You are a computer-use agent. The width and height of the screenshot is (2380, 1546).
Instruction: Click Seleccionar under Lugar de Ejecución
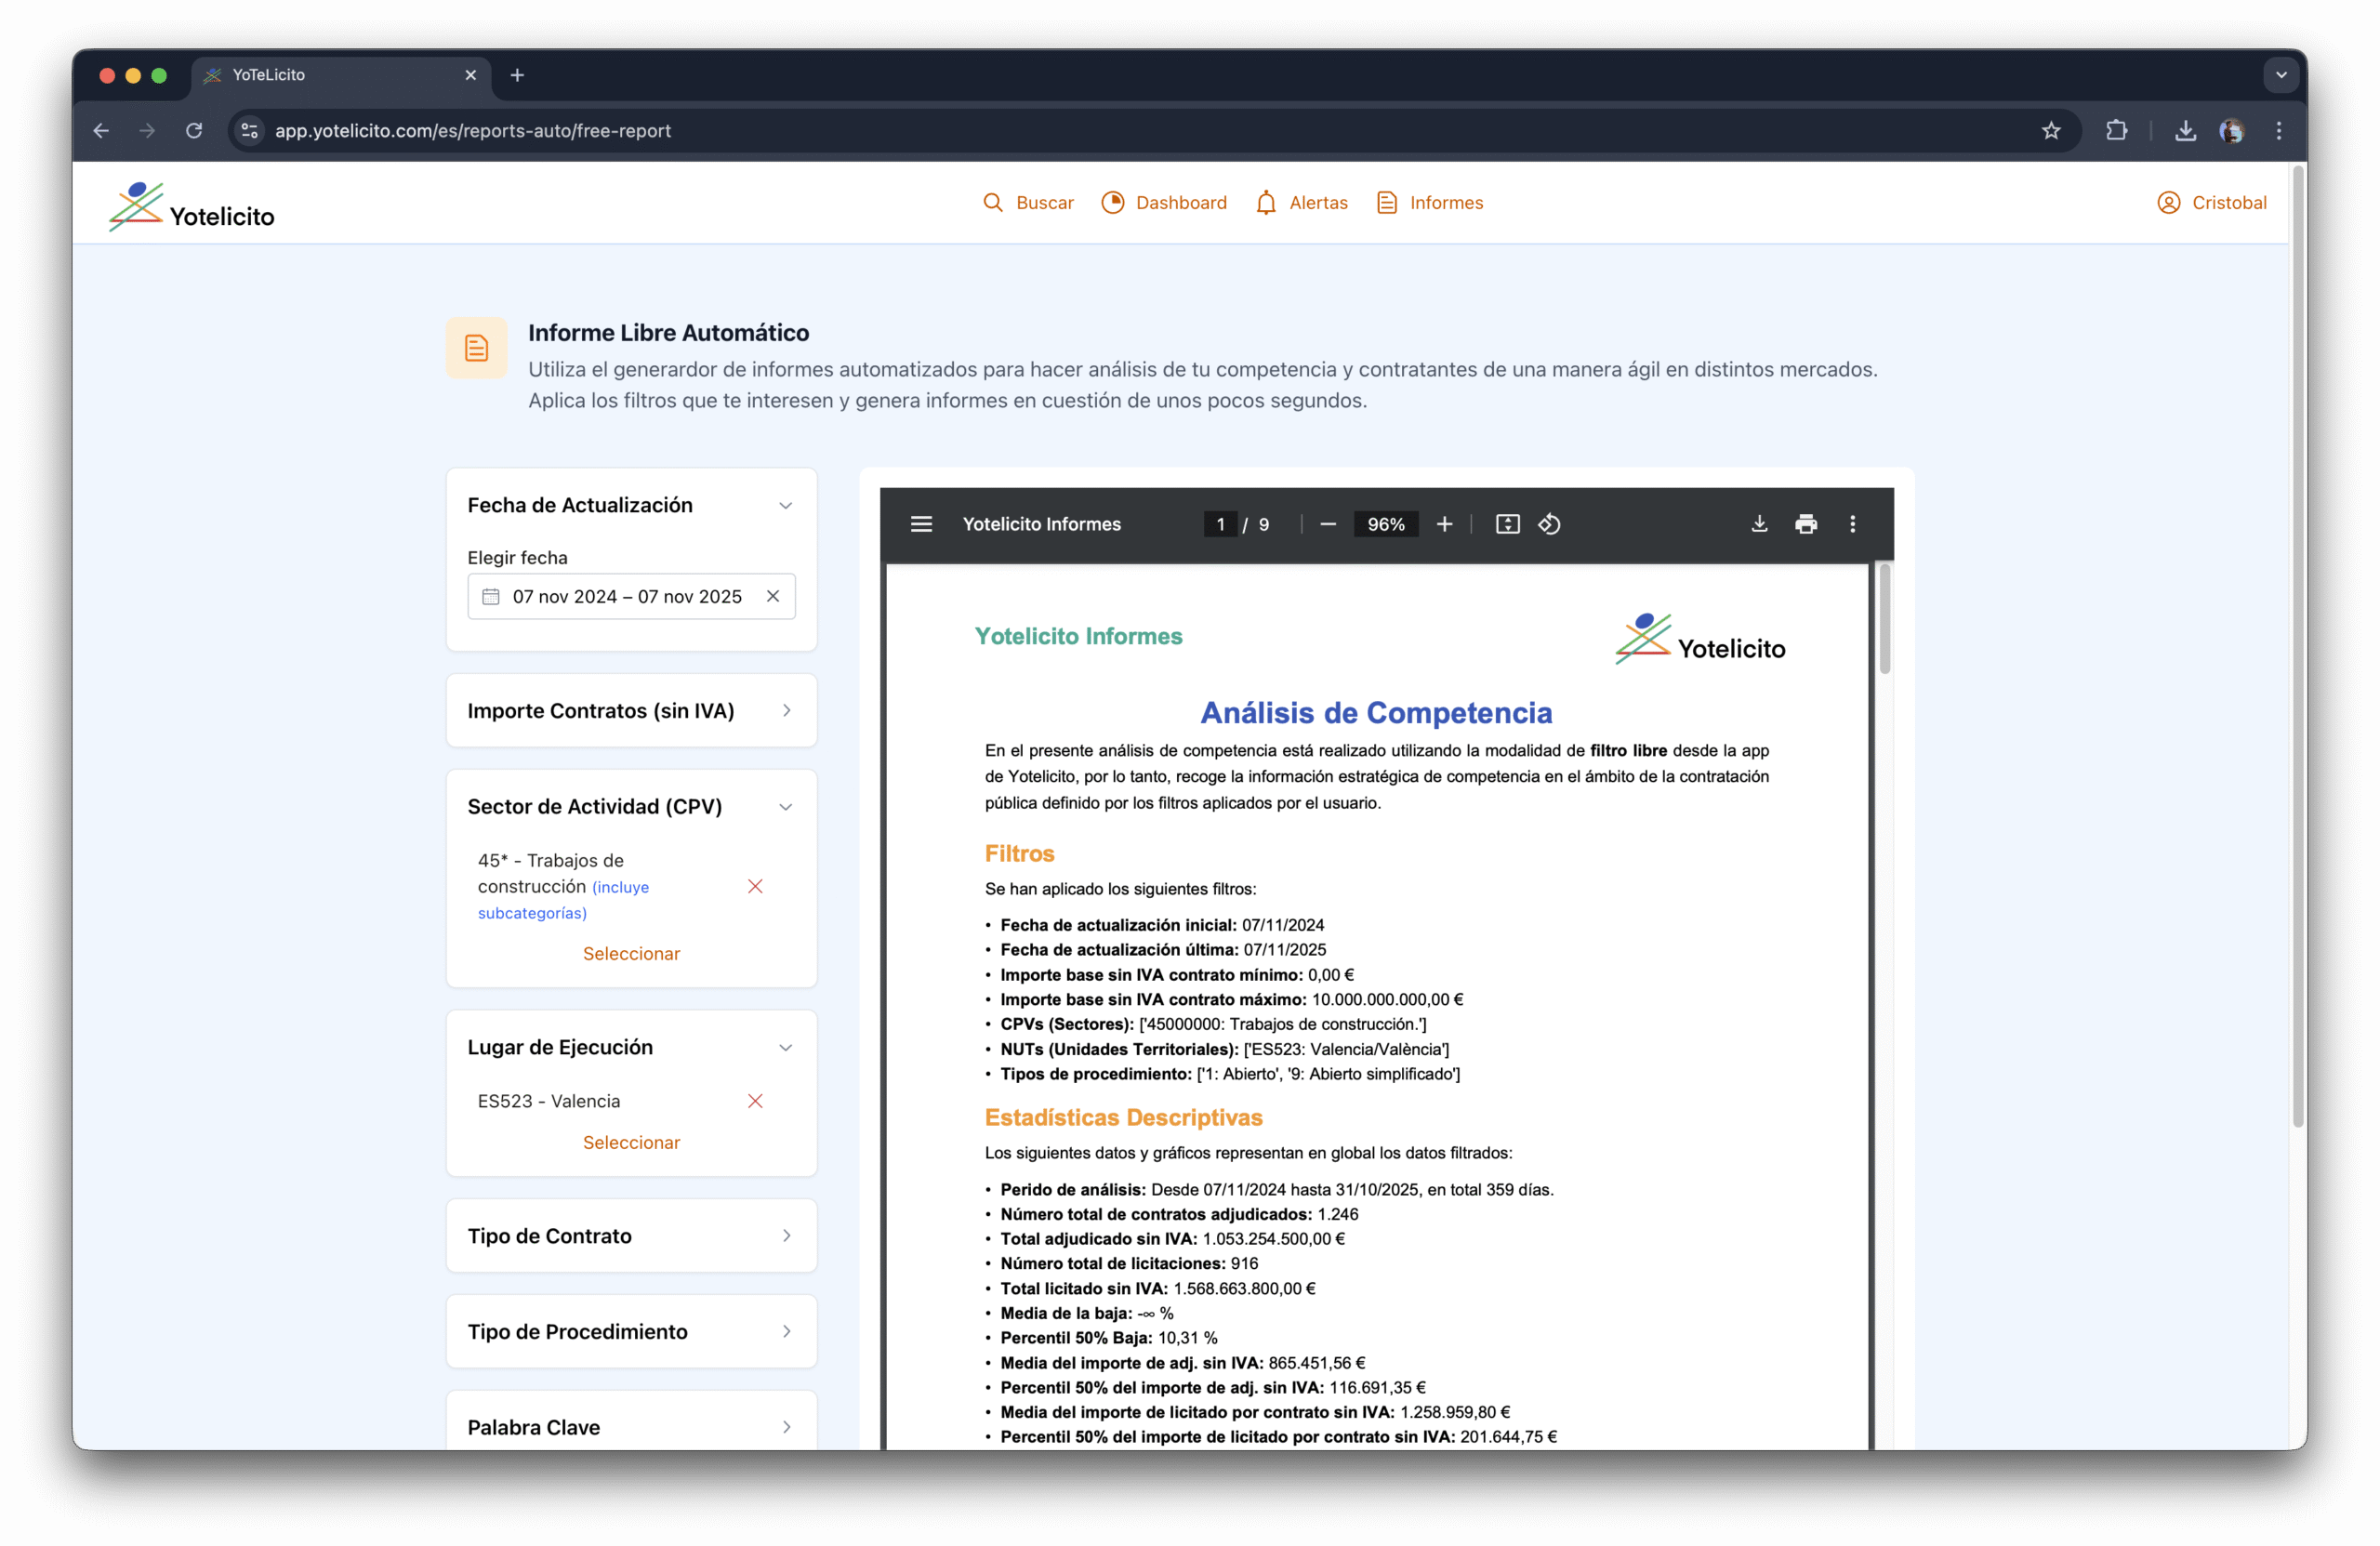pyautogui.click(x=631, y=1142)
